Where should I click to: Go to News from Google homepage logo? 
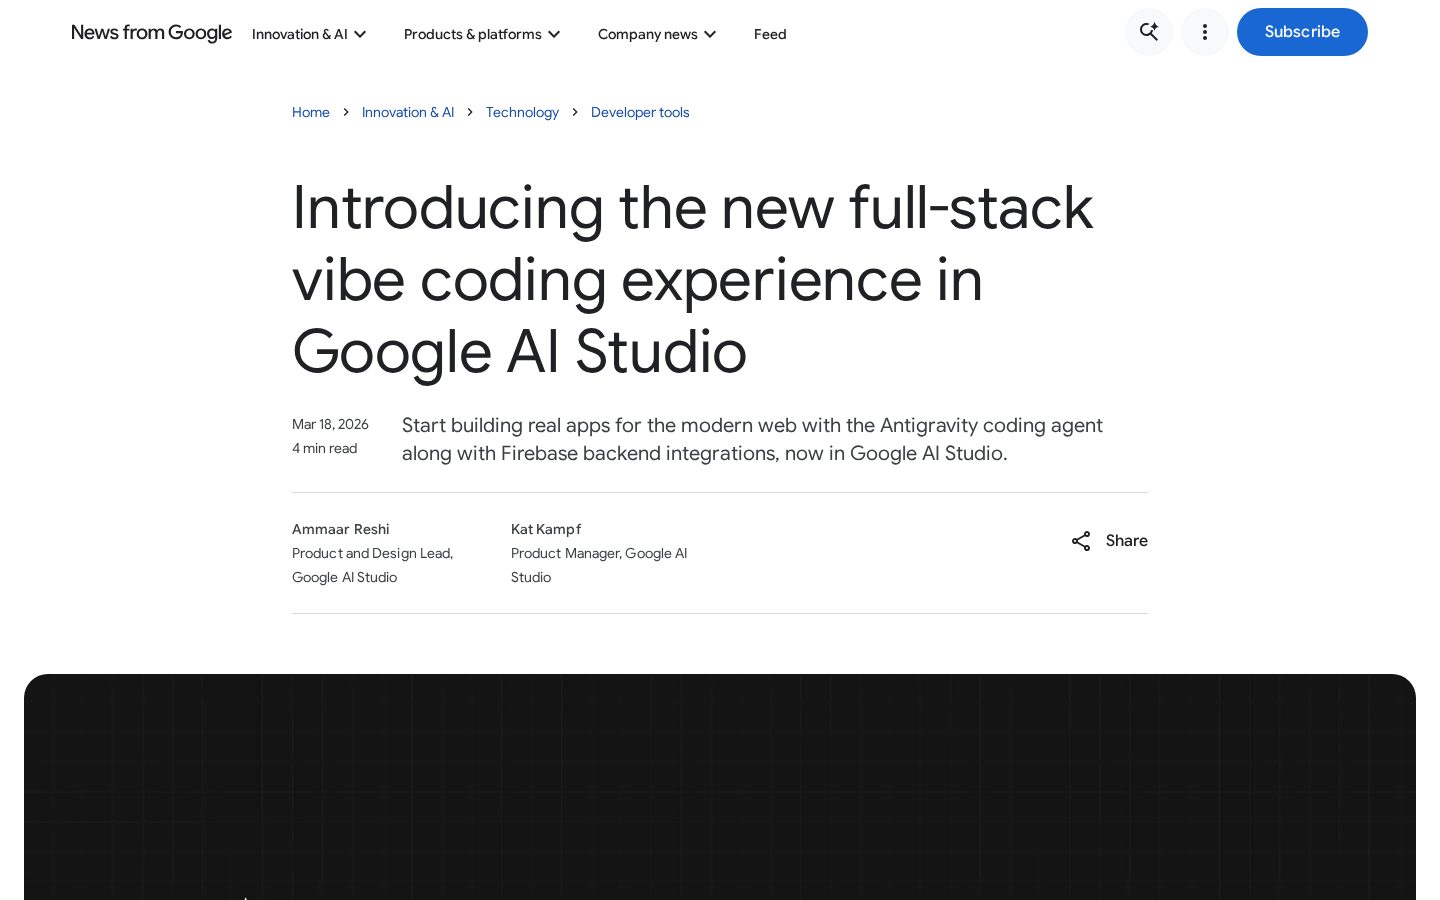(151, 33)
